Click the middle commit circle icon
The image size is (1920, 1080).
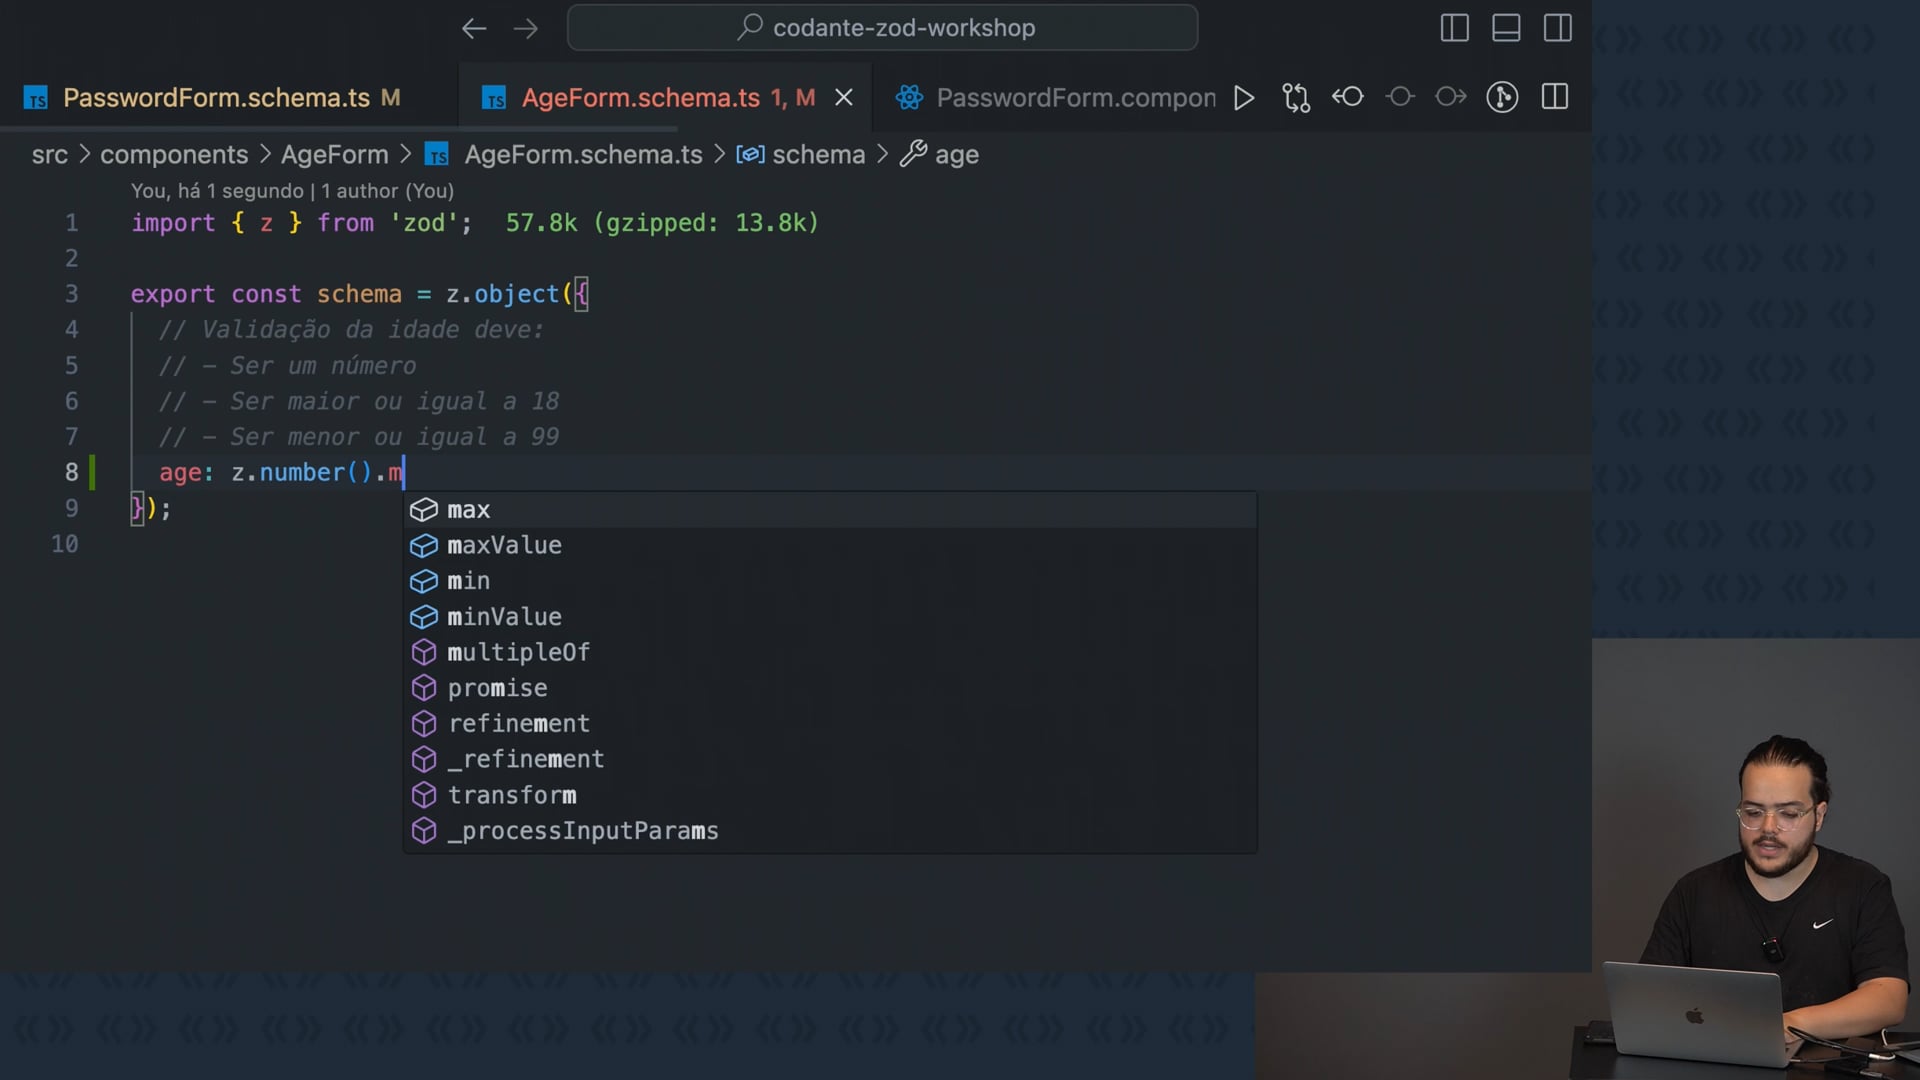(1400, 97)
